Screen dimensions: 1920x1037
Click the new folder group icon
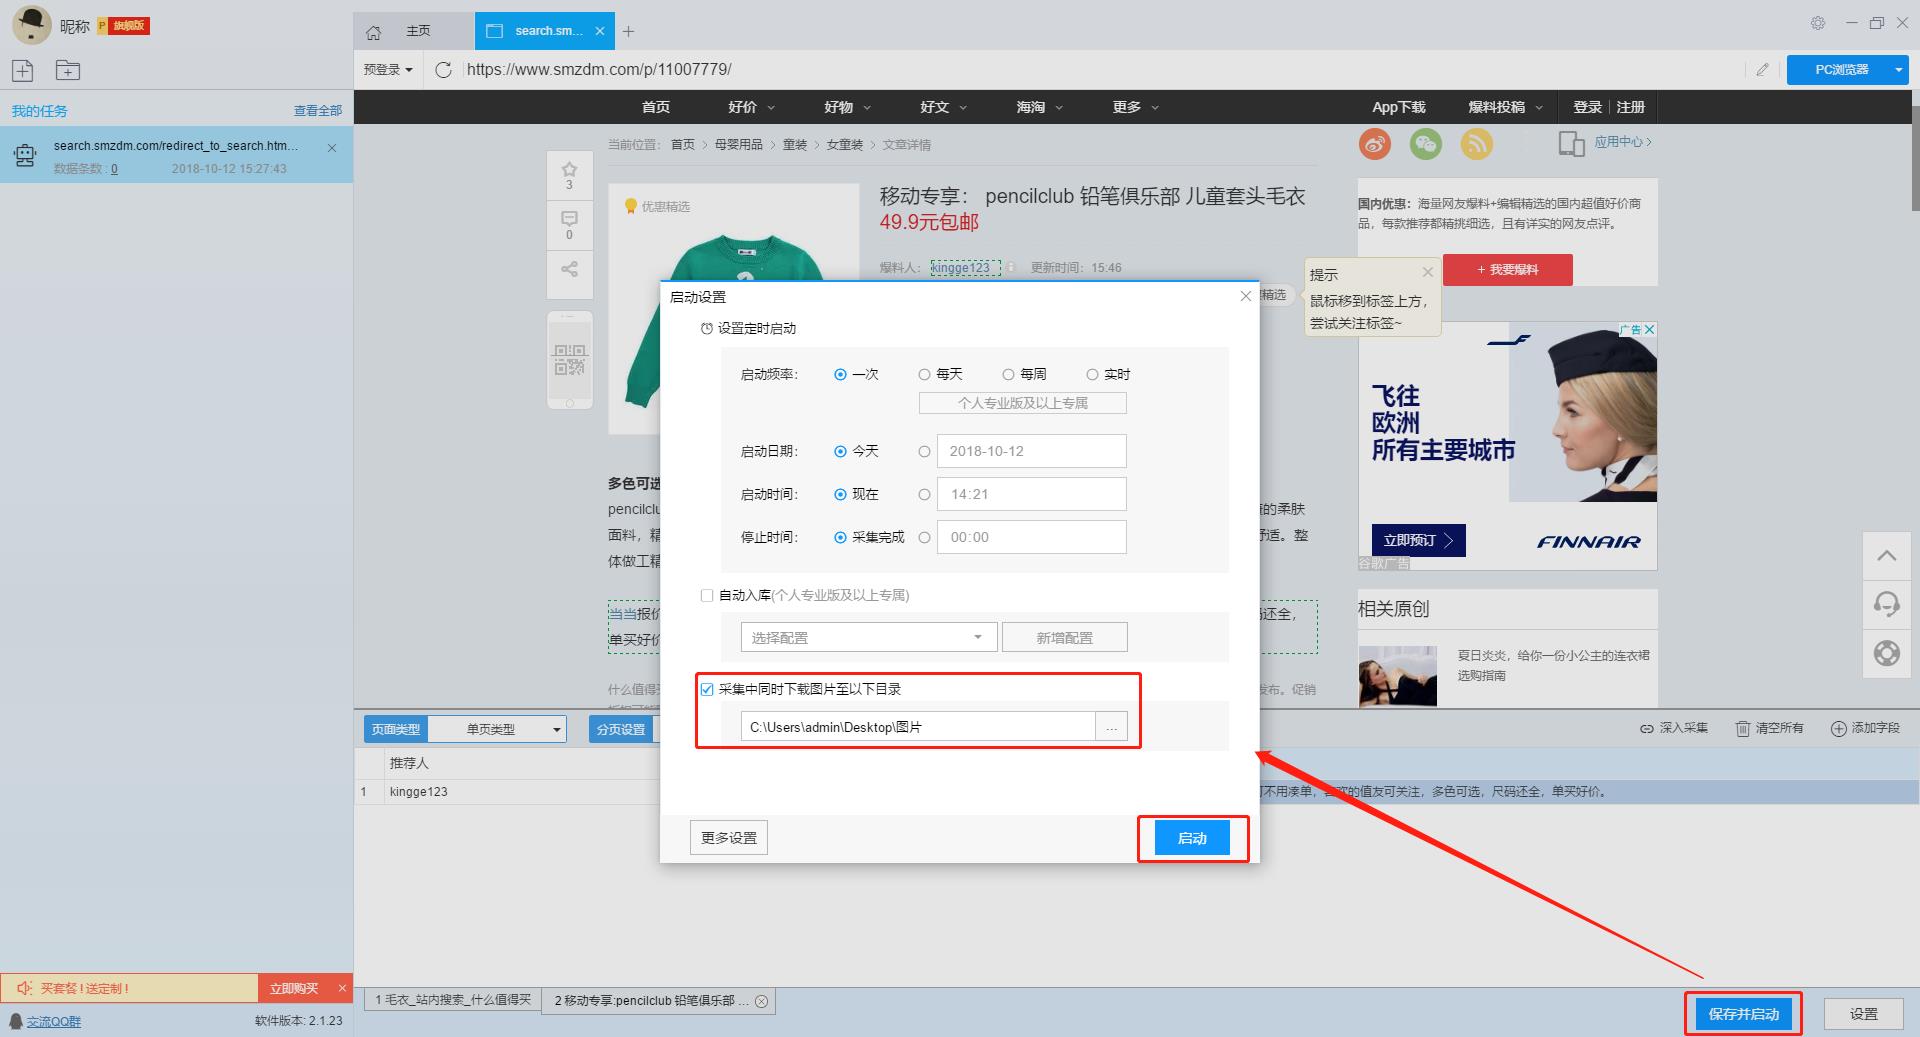pyautogui.click(x=68, y=70)
